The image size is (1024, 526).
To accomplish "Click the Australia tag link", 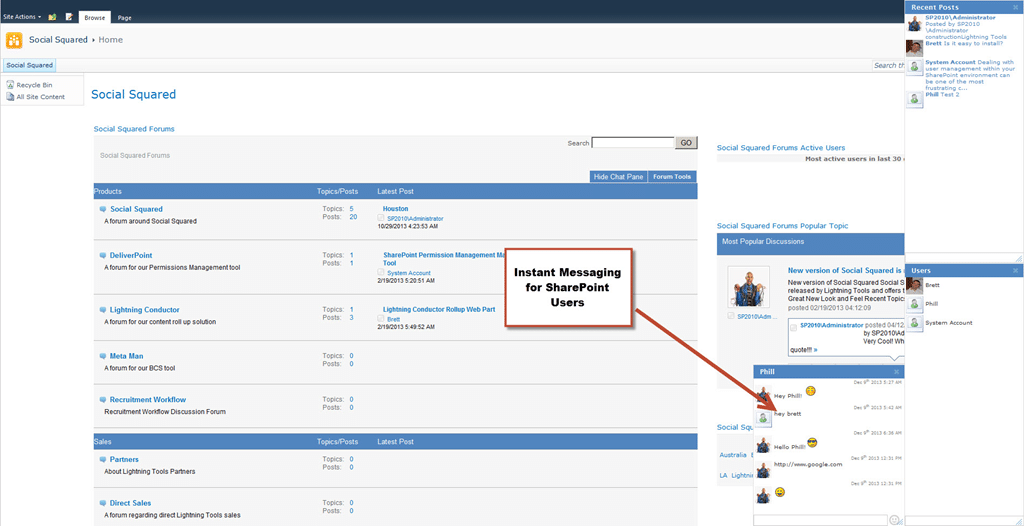I will (733, 455).
